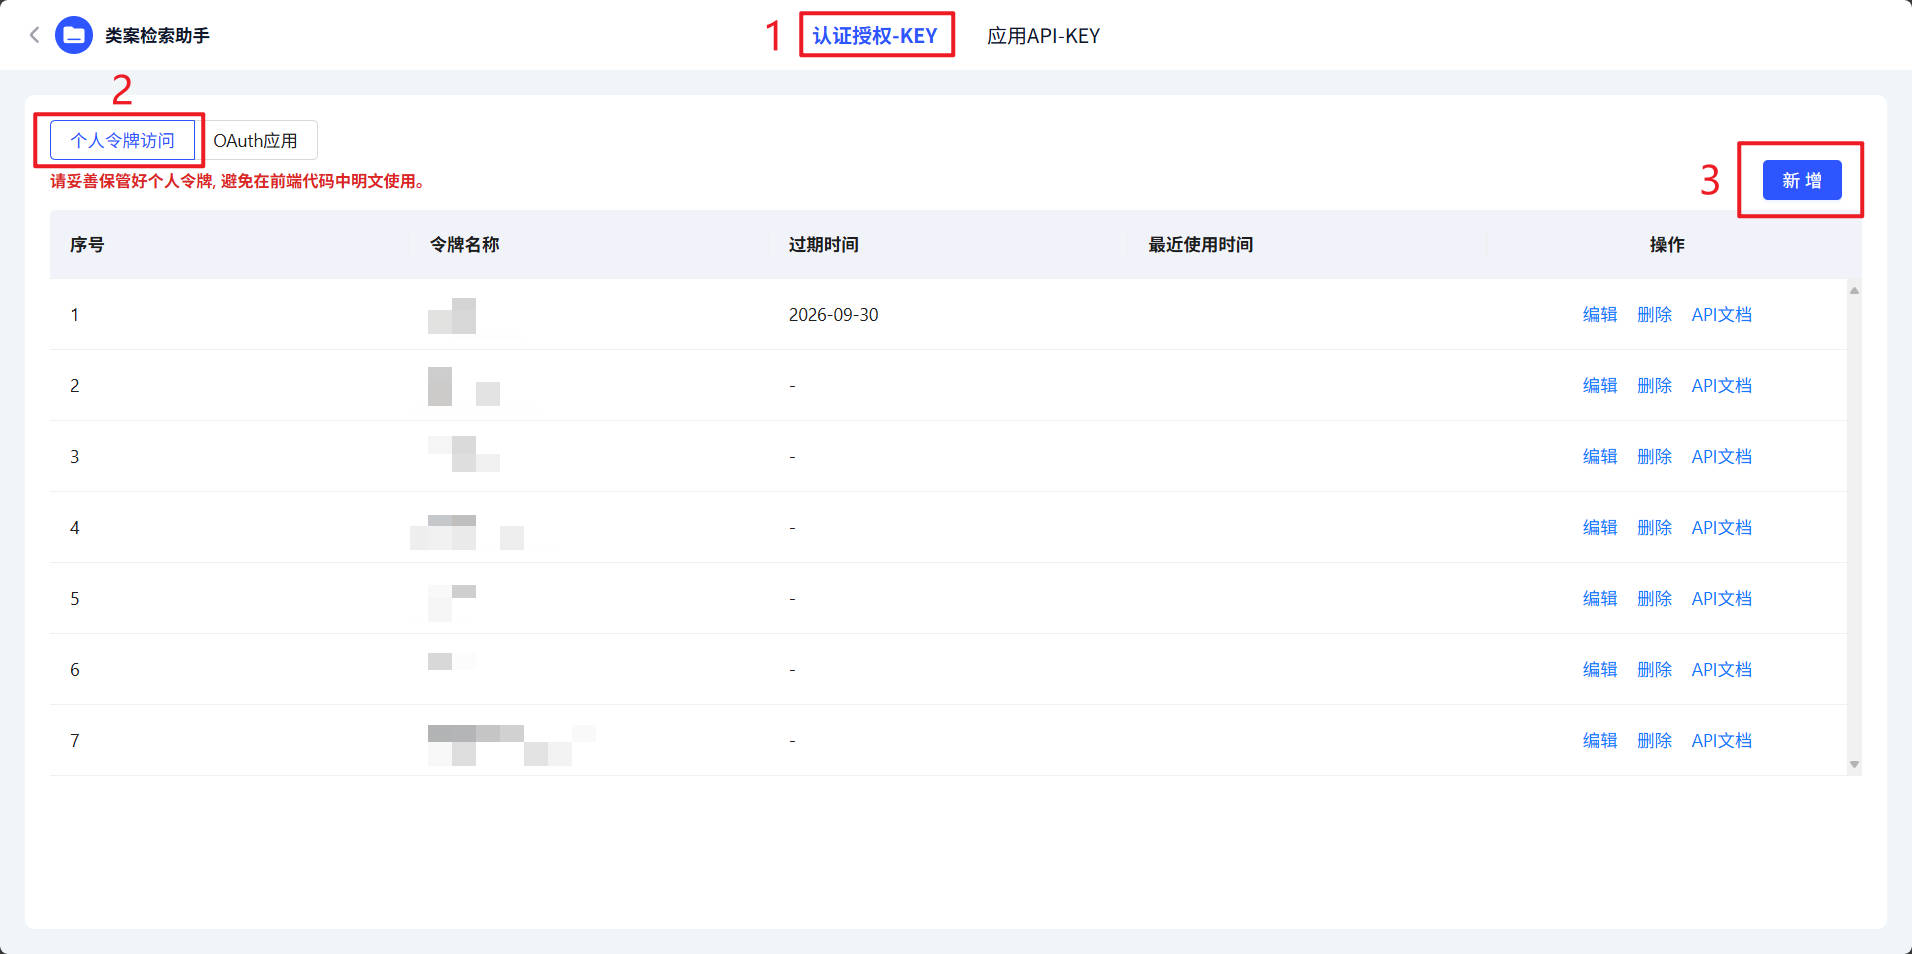Click 删除 in row 5

[1655, 598]
